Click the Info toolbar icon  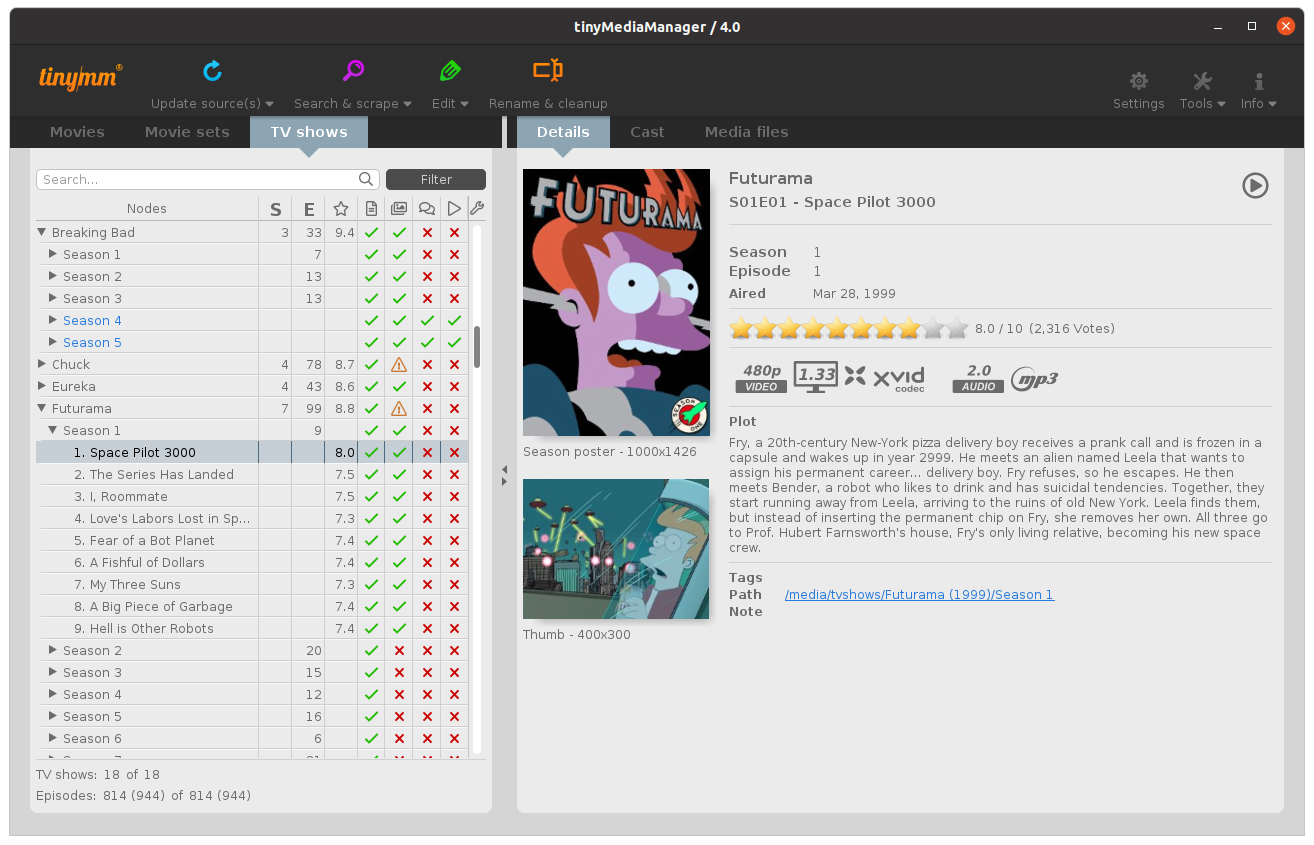click(x=1258, y=82)
